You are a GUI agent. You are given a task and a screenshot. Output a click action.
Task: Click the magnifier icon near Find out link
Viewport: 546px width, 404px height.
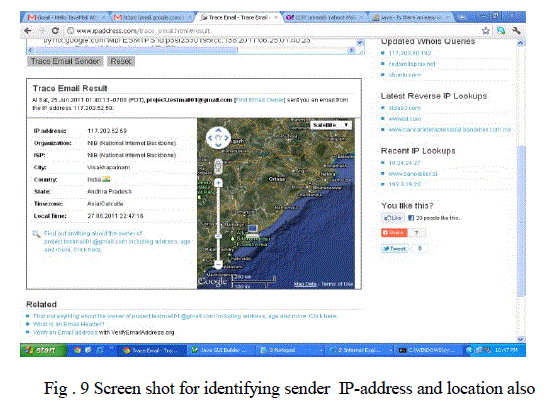pyautogui.click(x=36, y=234)
